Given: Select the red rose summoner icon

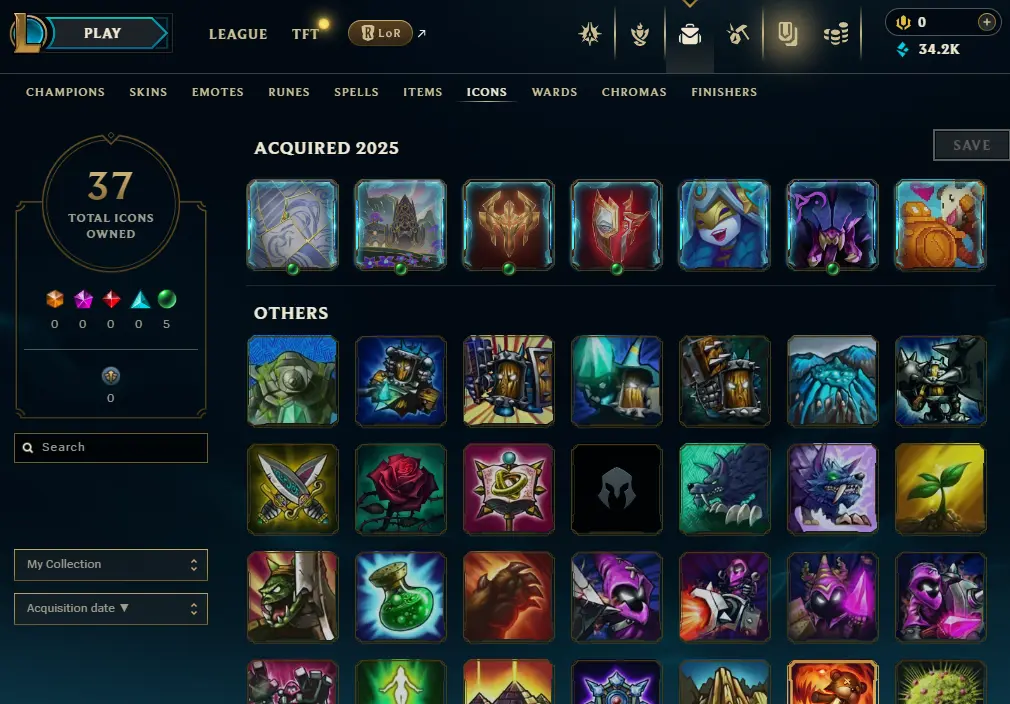Looking at the screenshot, I should (x=401, y=489).
